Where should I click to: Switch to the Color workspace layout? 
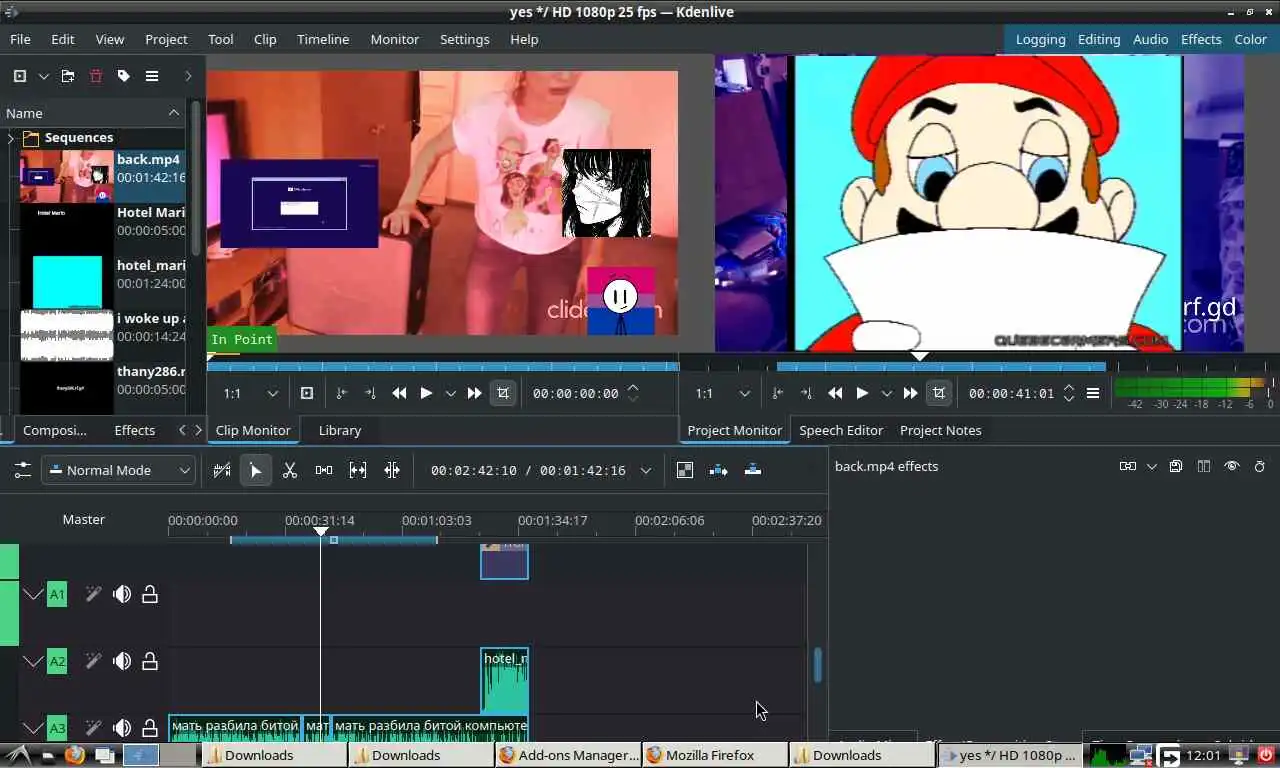point(1250,39)
